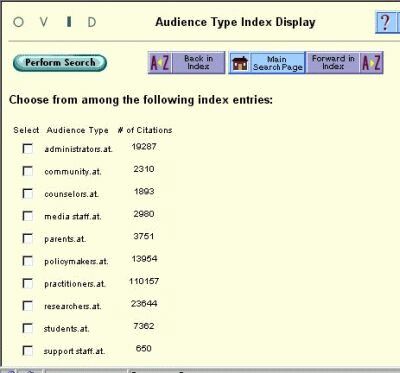Click the policymakers.at. entry text
The height and width of the screenshot is (373, 400).
coord(76,261)
